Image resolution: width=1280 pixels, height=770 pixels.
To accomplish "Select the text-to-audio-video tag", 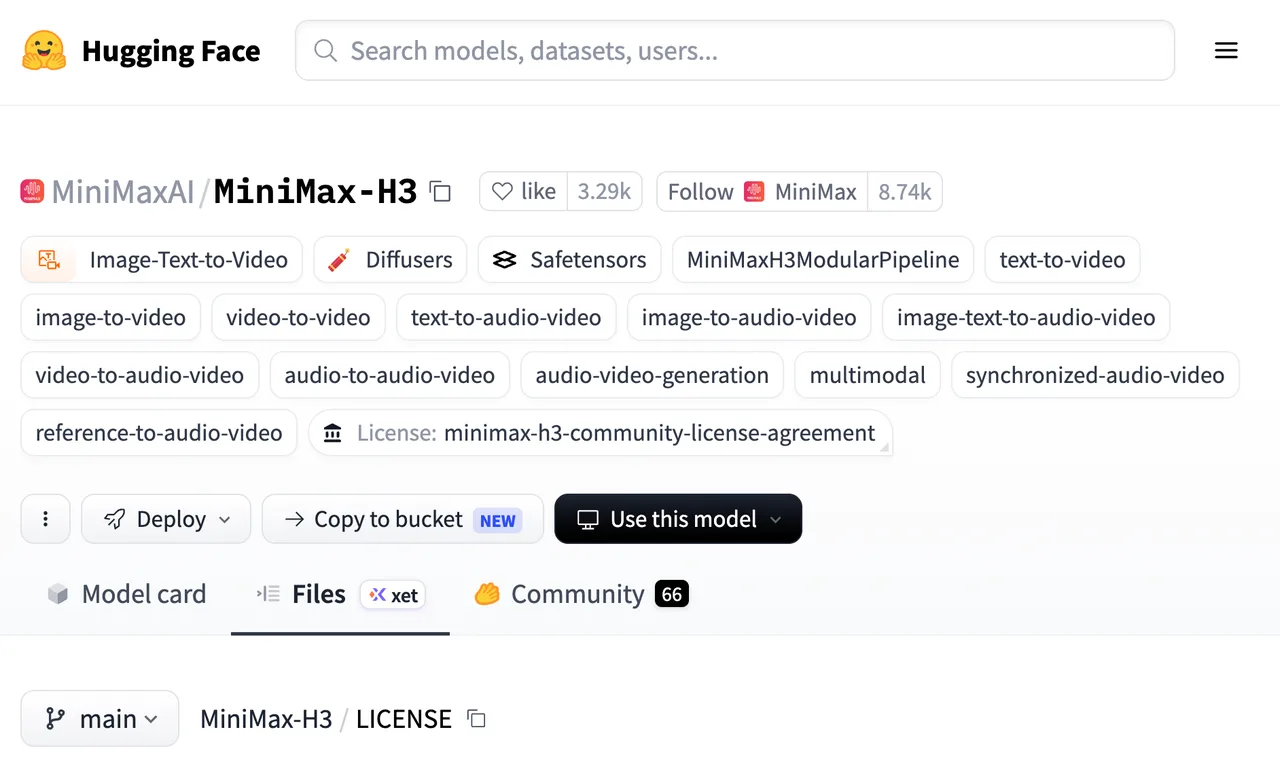I will [506, 318].
